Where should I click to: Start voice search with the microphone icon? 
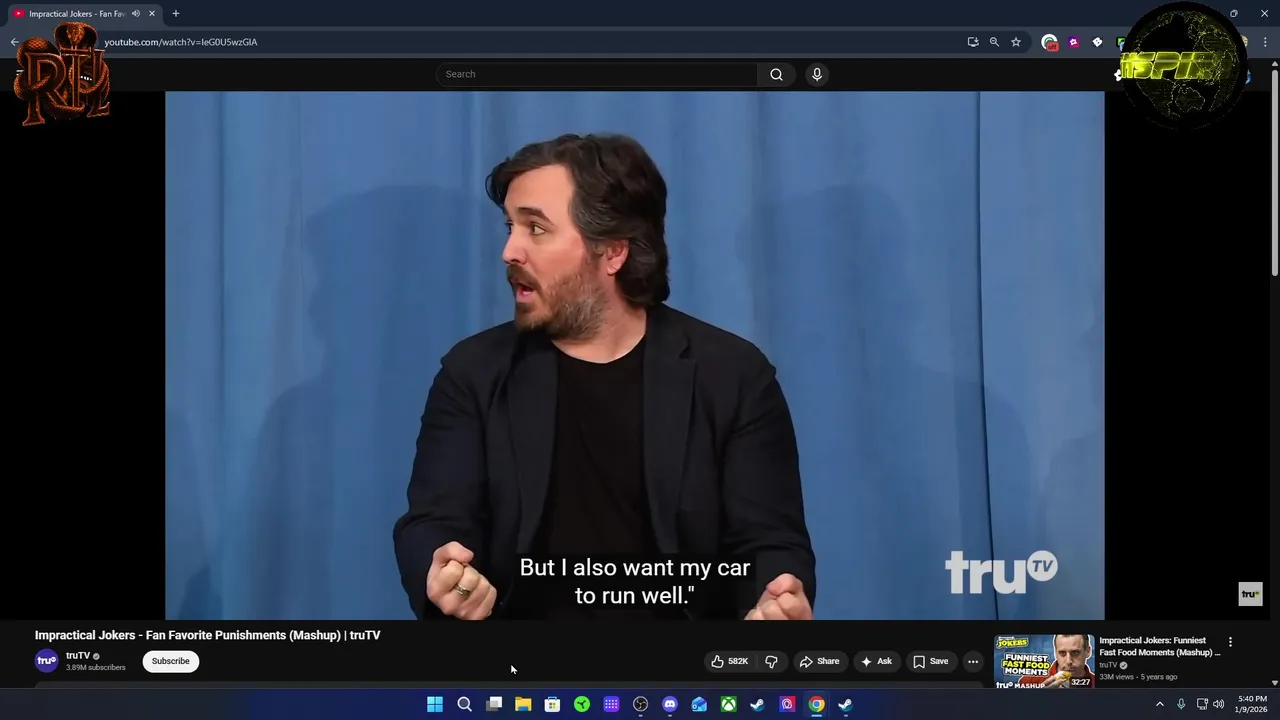coord(817,74)
